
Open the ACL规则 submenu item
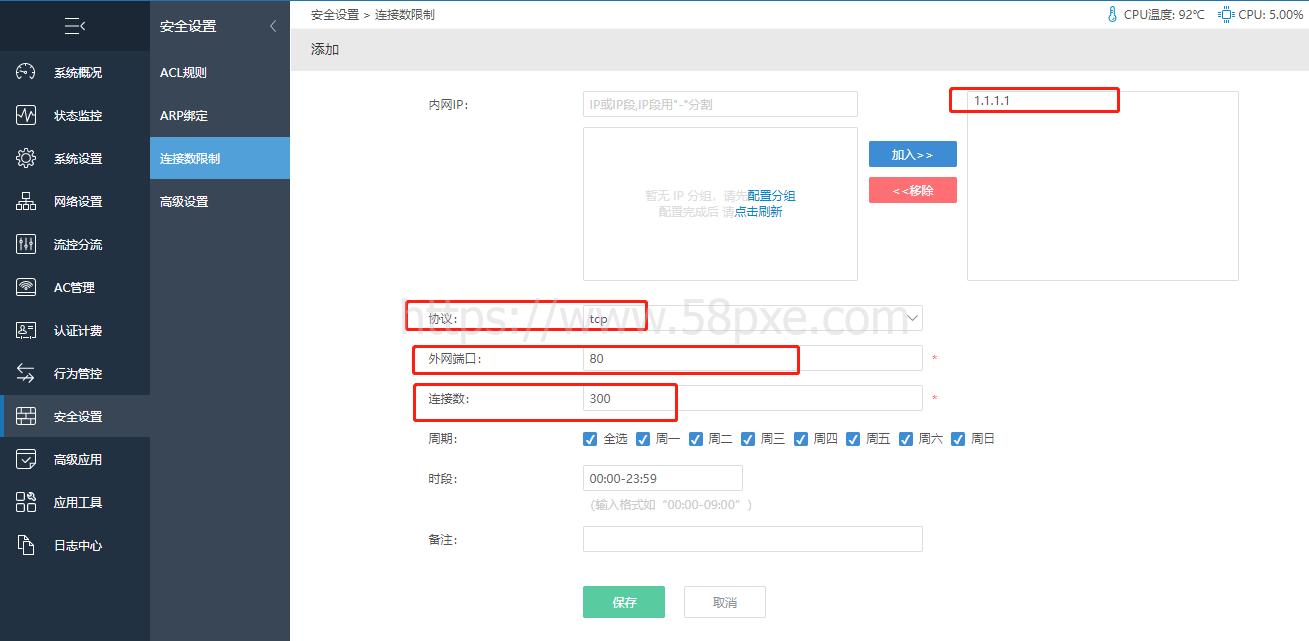tap(183, 73)
